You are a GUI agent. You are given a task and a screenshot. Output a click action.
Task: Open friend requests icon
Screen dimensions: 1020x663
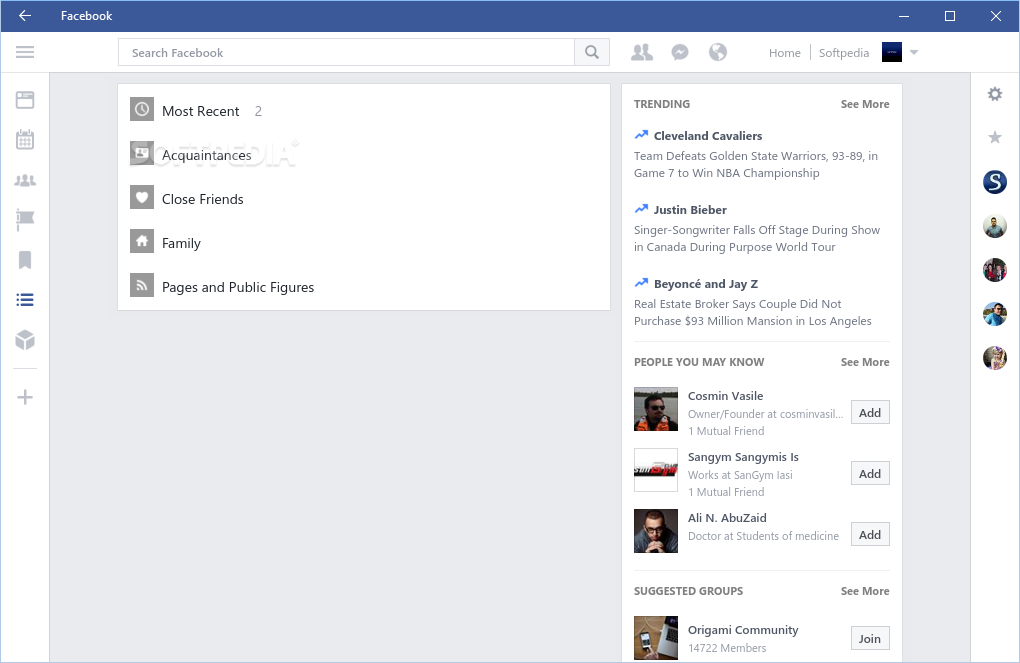click(641, 52)
